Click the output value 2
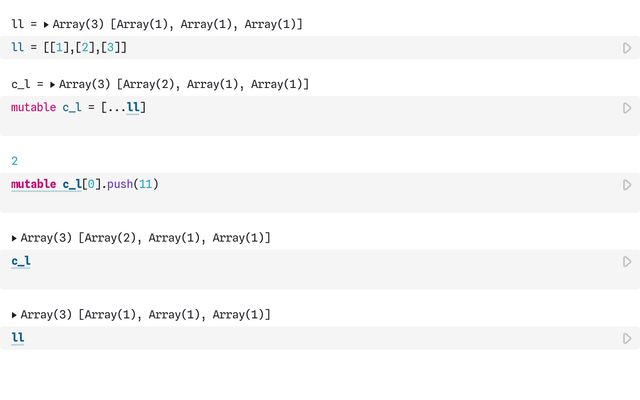Image resolution: width=640 pixels, height=400 pixels. (x=14, y=161)
